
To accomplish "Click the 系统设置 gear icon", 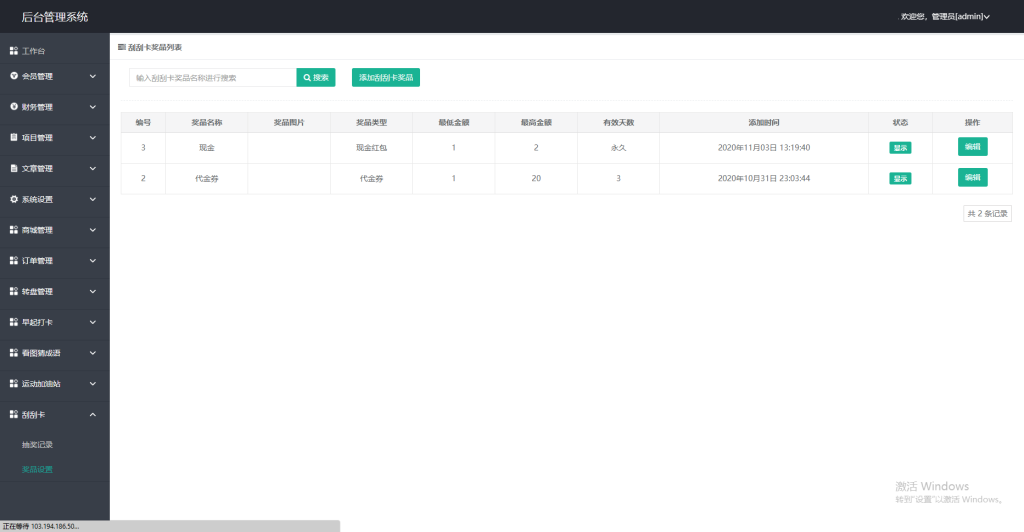I will pos(14,199).
